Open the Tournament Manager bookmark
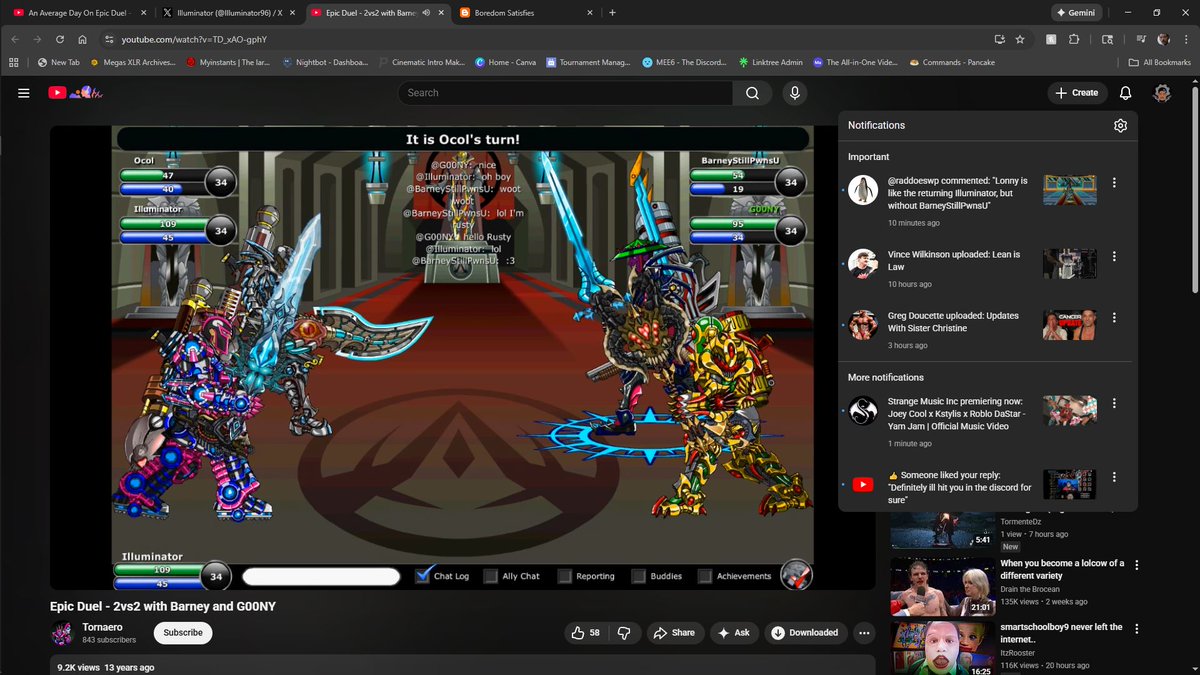Screen dimensions: 1200x675 coord(587,62)
